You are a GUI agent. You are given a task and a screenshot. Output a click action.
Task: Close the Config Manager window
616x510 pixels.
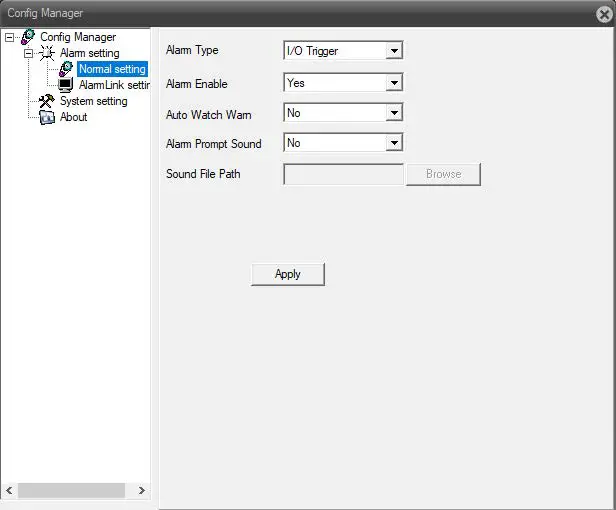point(604,14)
